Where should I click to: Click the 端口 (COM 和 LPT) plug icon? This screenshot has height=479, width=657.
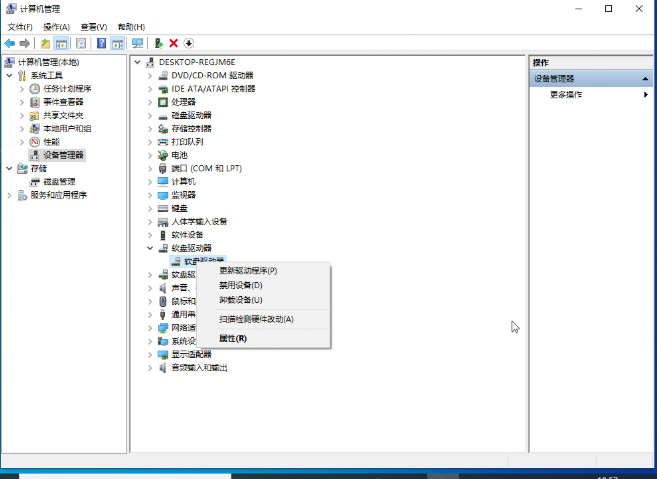click(163, 168)
